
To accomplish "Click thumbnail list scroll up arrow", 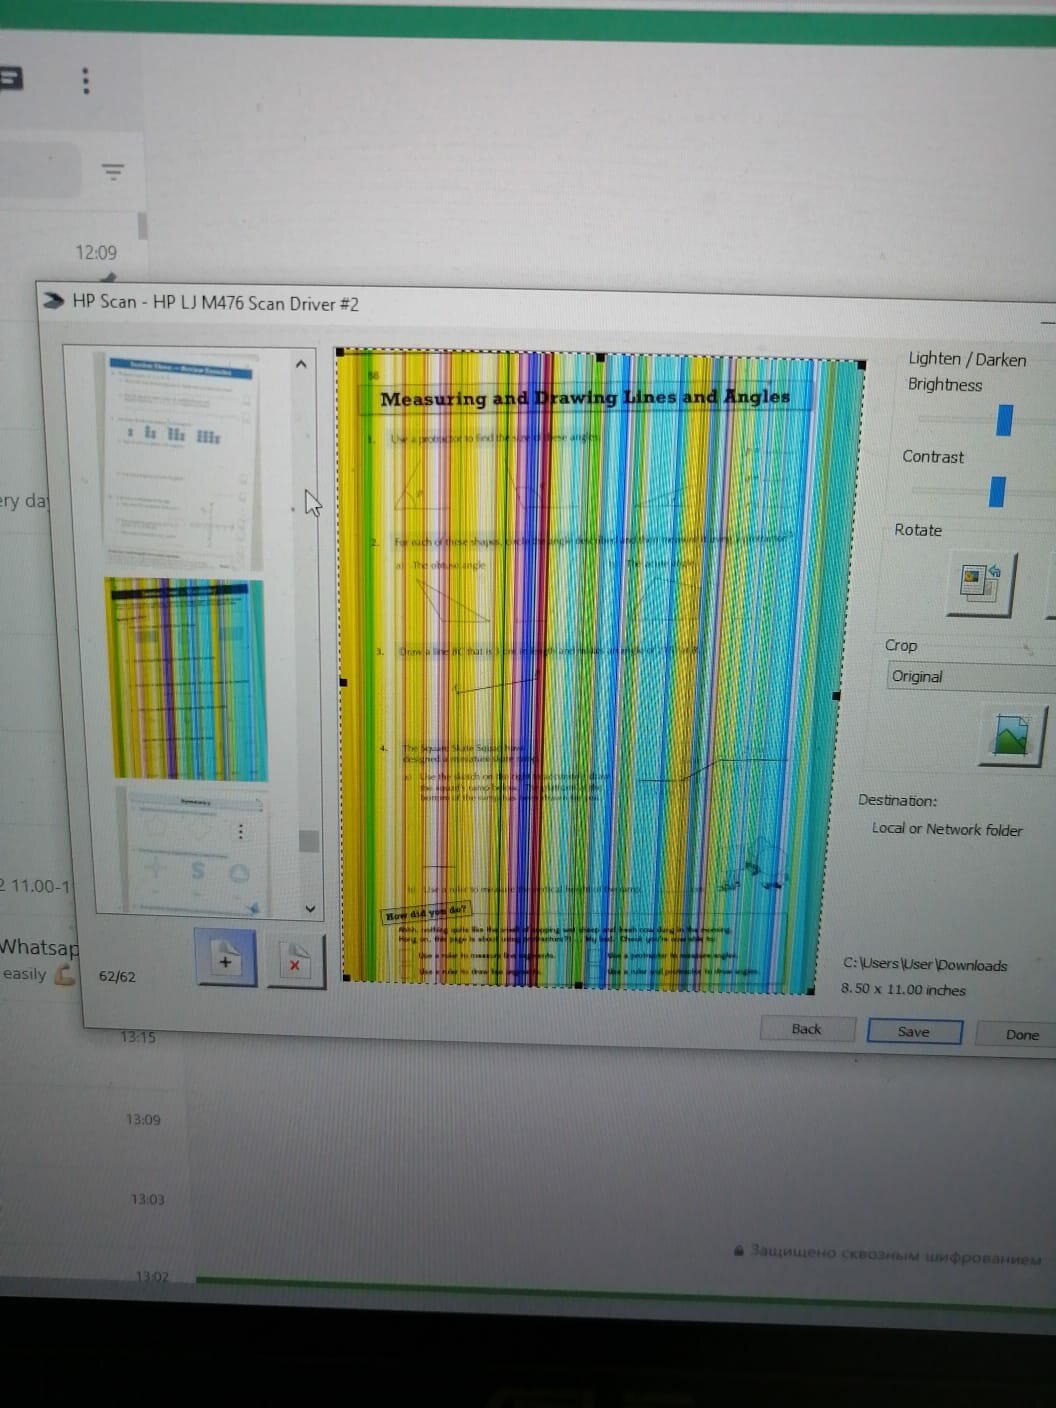I will click(x=301, y=364).
